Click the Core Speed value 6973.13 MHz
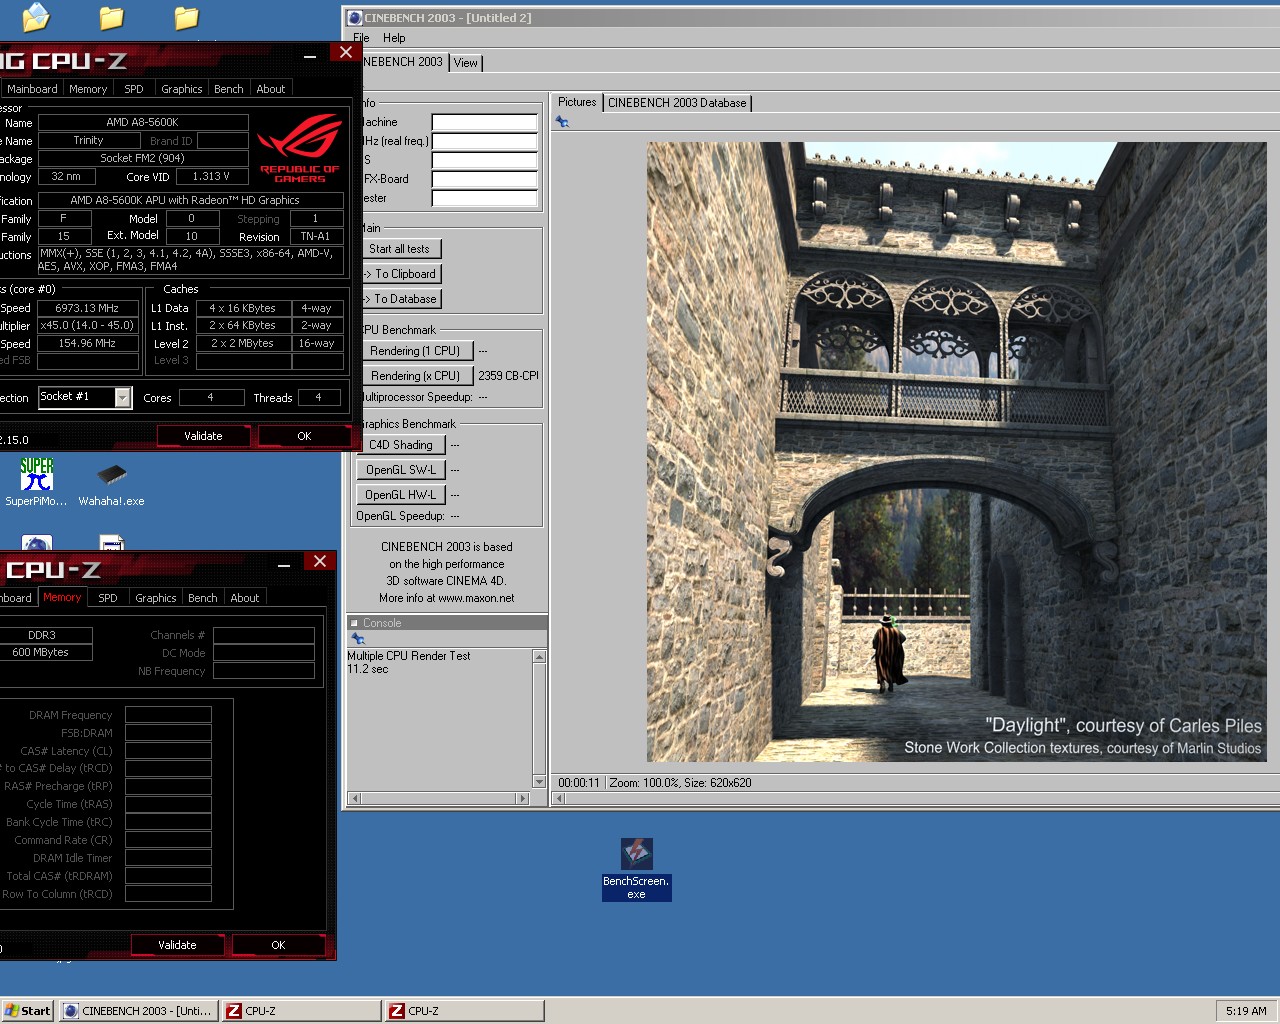Viewport: 1280px width, 1024px height. [87, 308]
